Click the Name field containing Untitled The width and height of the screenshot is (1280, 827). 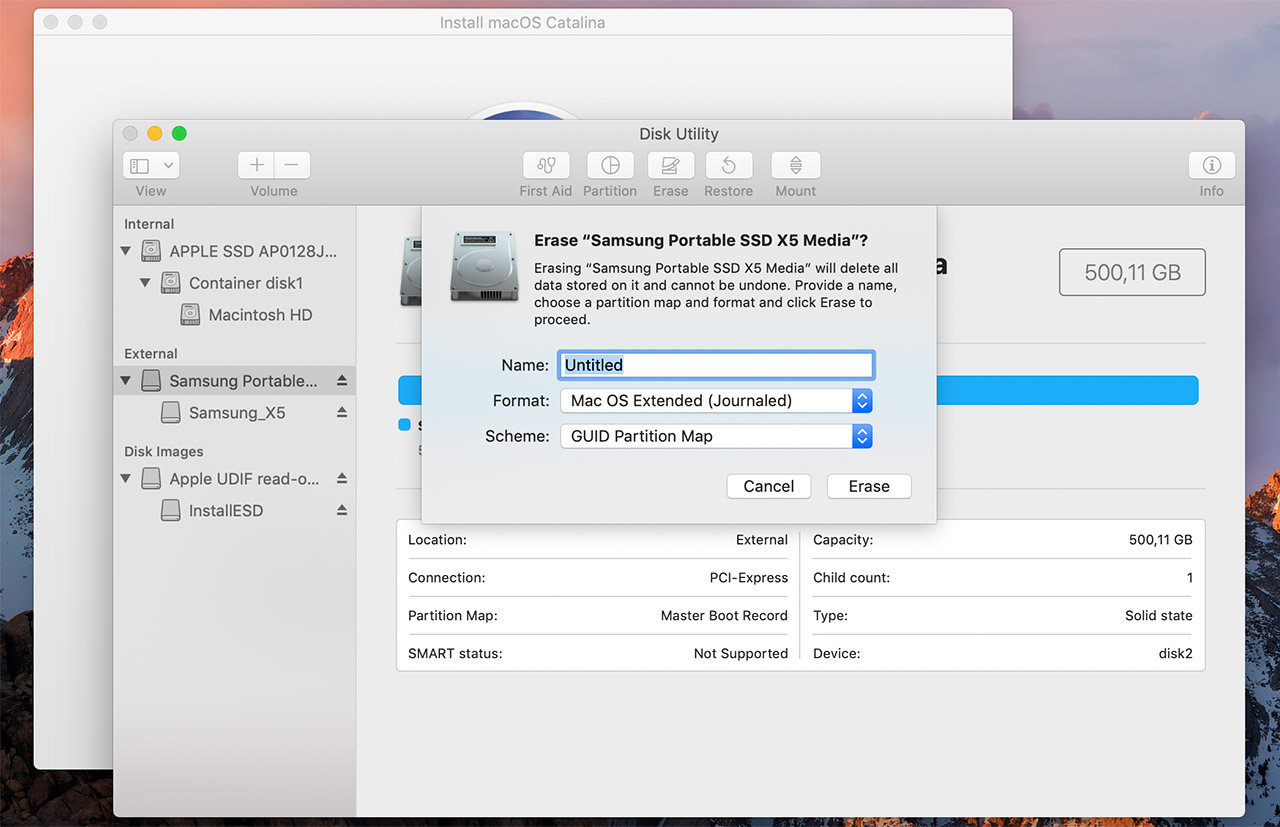pyautogui.click(x=716, y=365)
